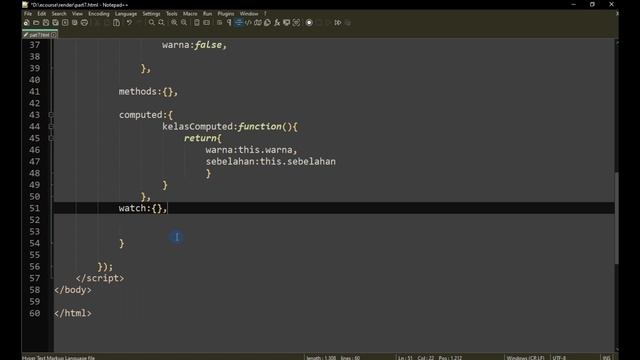Screen dimensions: 640x360
Task: Open the Document List panel icon
Action: [x=267, y=23]
